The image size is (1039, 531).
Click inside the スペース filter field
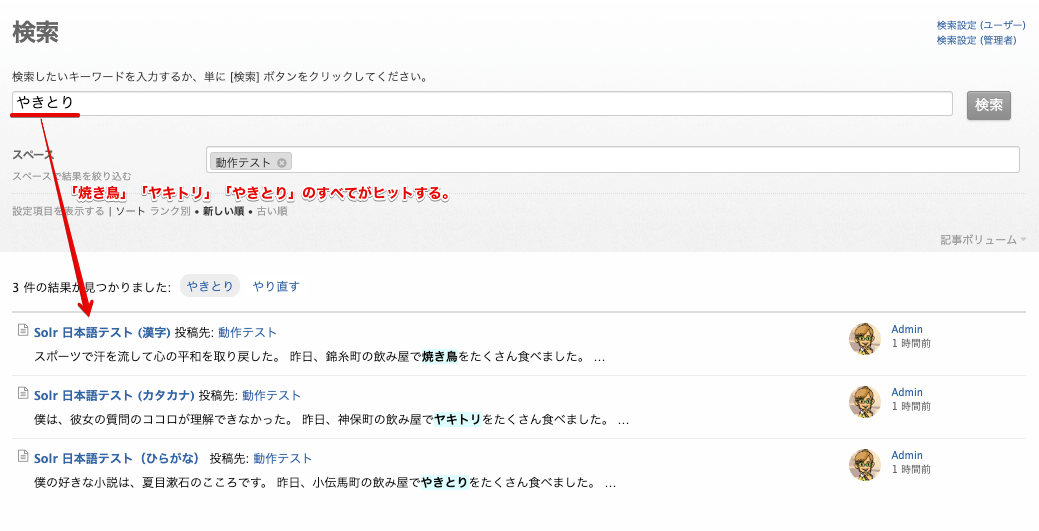[612, 160]
